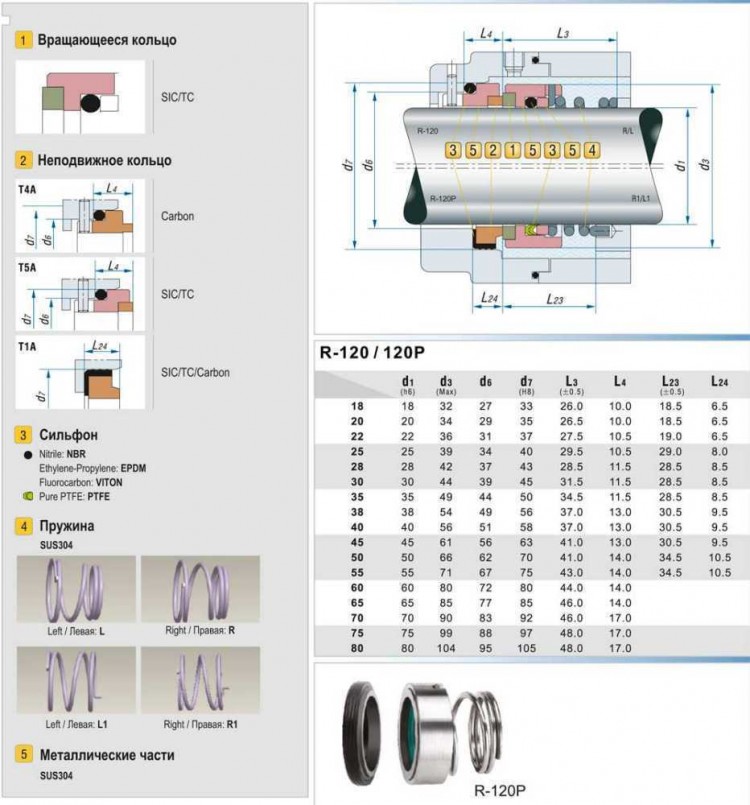The width and height of the screenshot is (750, 805).
Task: Click the L23 (±0.5) column header
Action: click(x=670, y=385)
